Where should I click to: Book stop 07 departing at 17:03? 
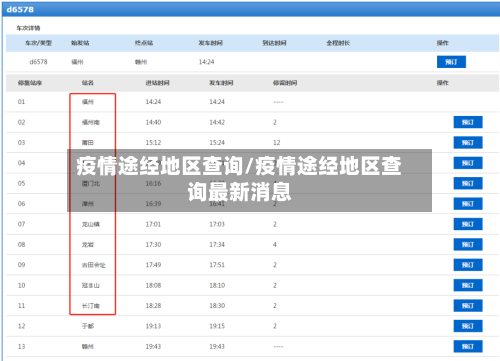coord(468,224)
